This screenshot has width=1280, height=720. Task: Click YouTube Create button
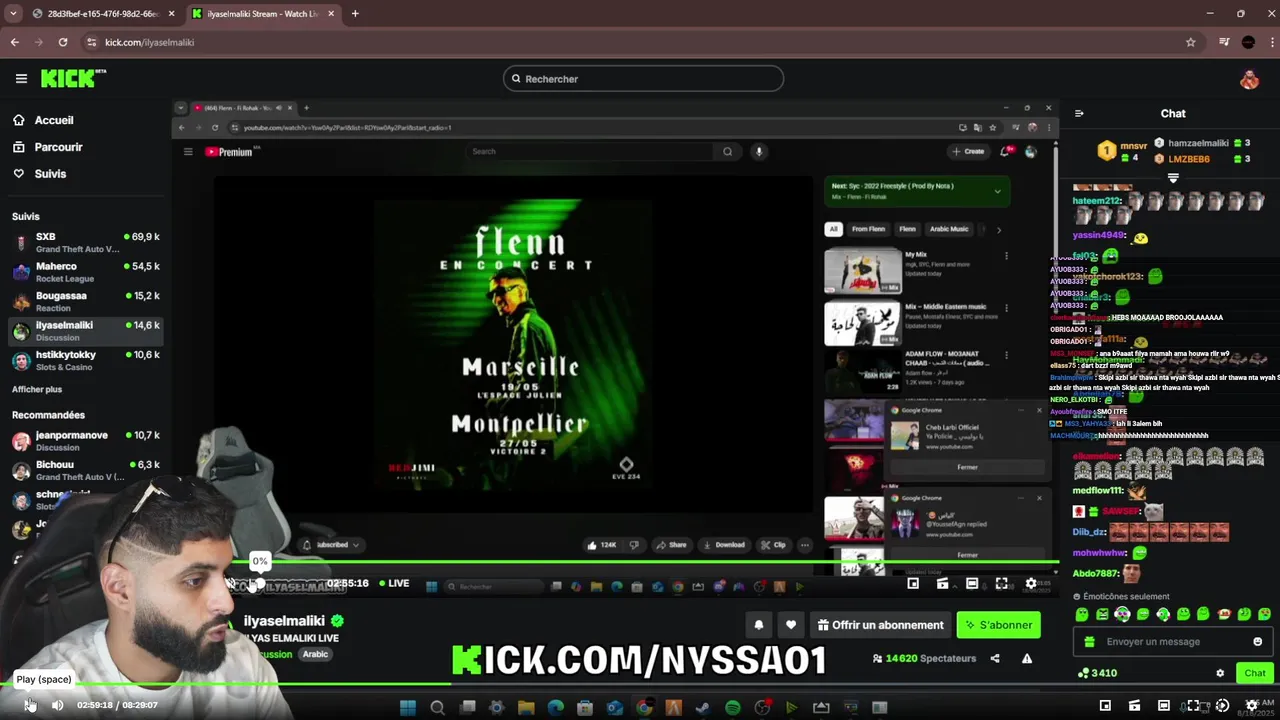coord(968,151)
